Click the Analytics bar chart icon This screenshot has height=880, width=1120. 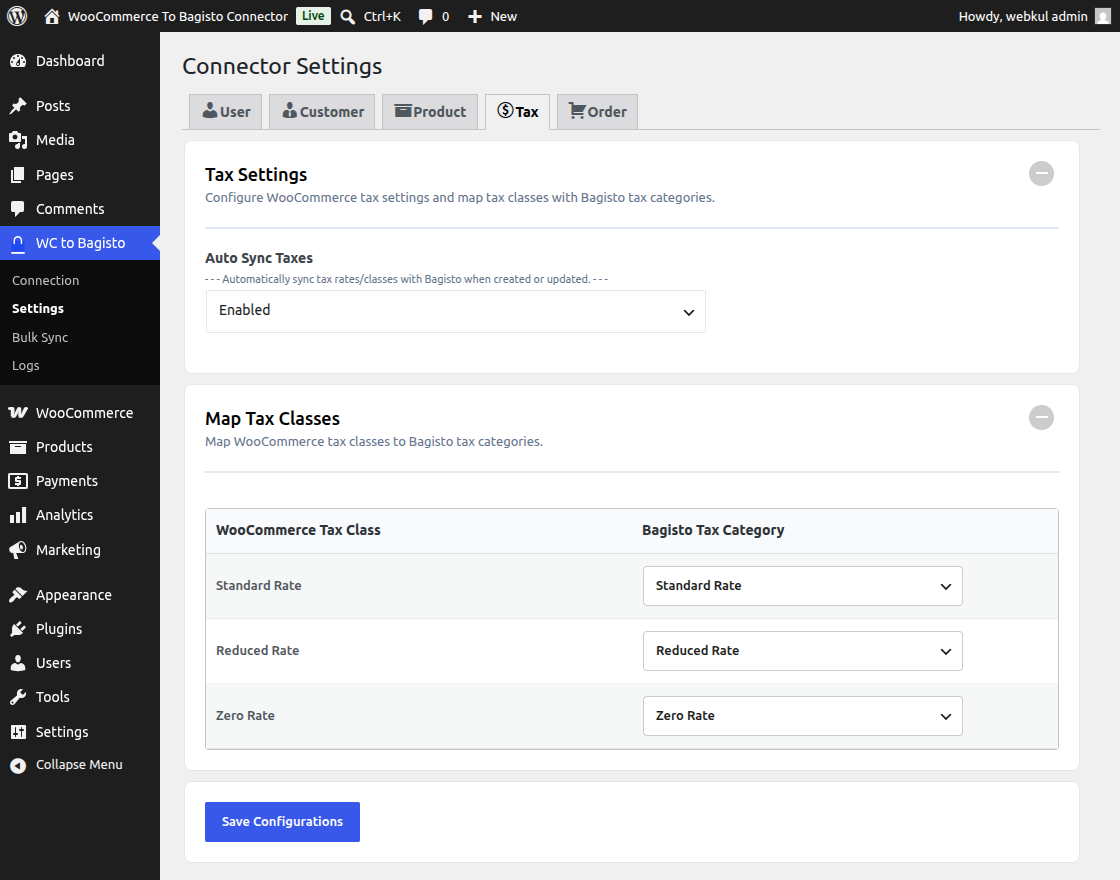[18, 515]
